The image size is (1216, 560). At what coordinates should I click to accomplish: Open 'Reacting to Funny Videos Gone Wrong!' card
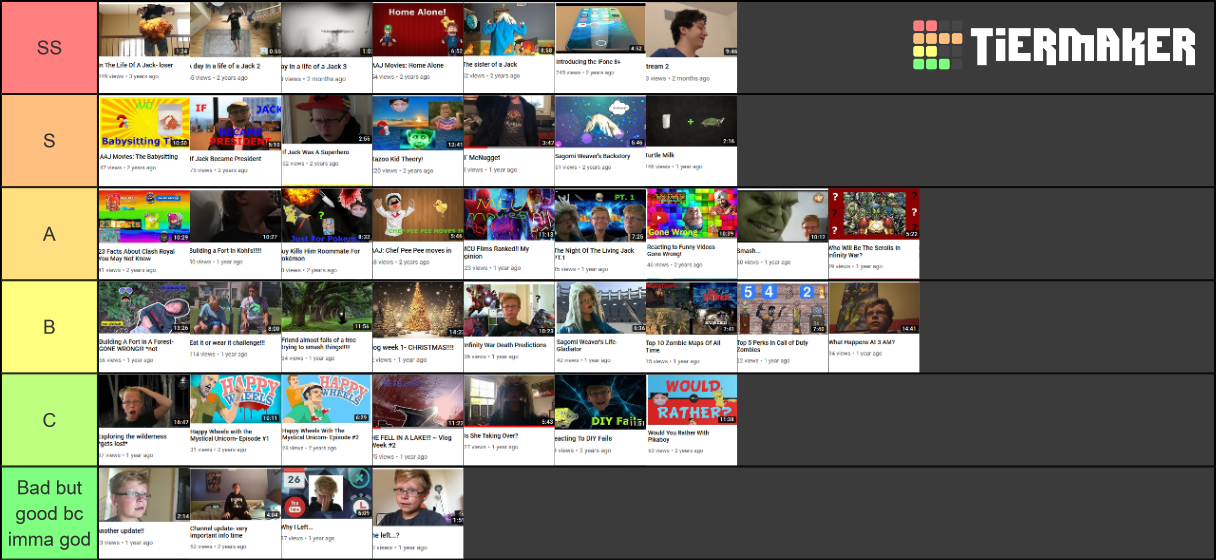(691, 233)
